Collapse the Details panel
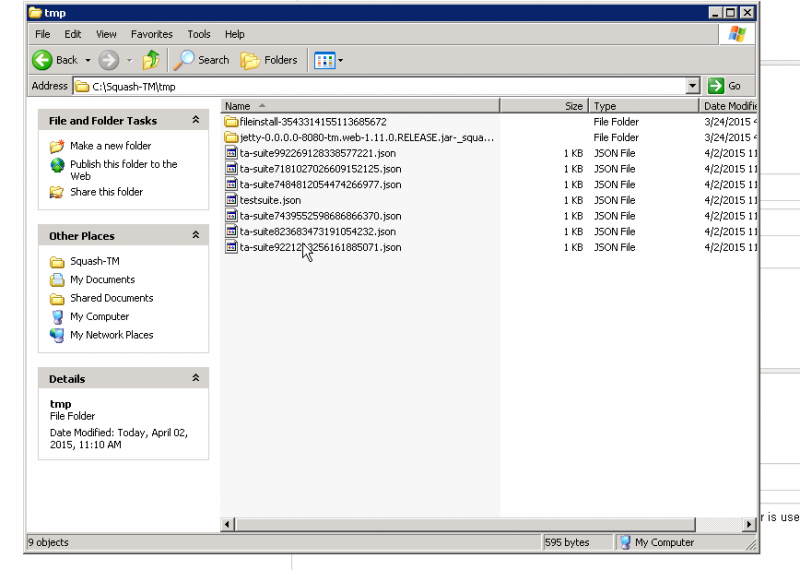800x570 pixels. pos(196,379)
